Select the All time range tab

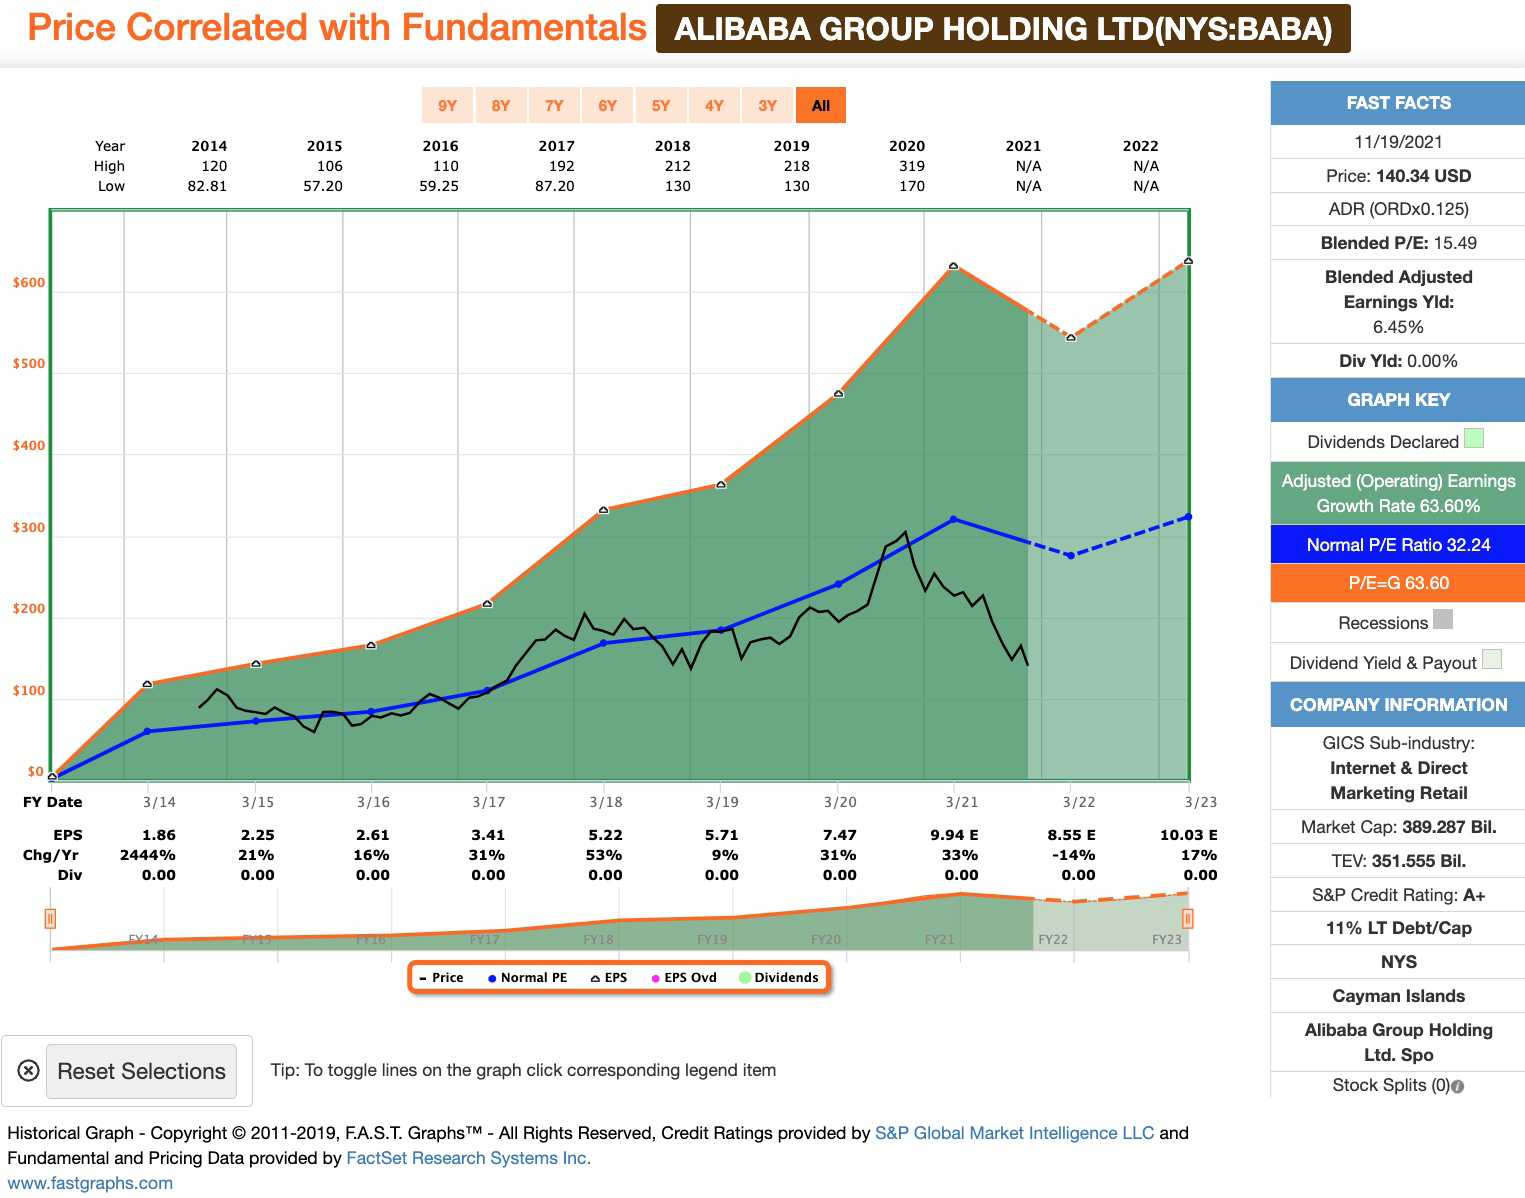[x=821, y=105]
